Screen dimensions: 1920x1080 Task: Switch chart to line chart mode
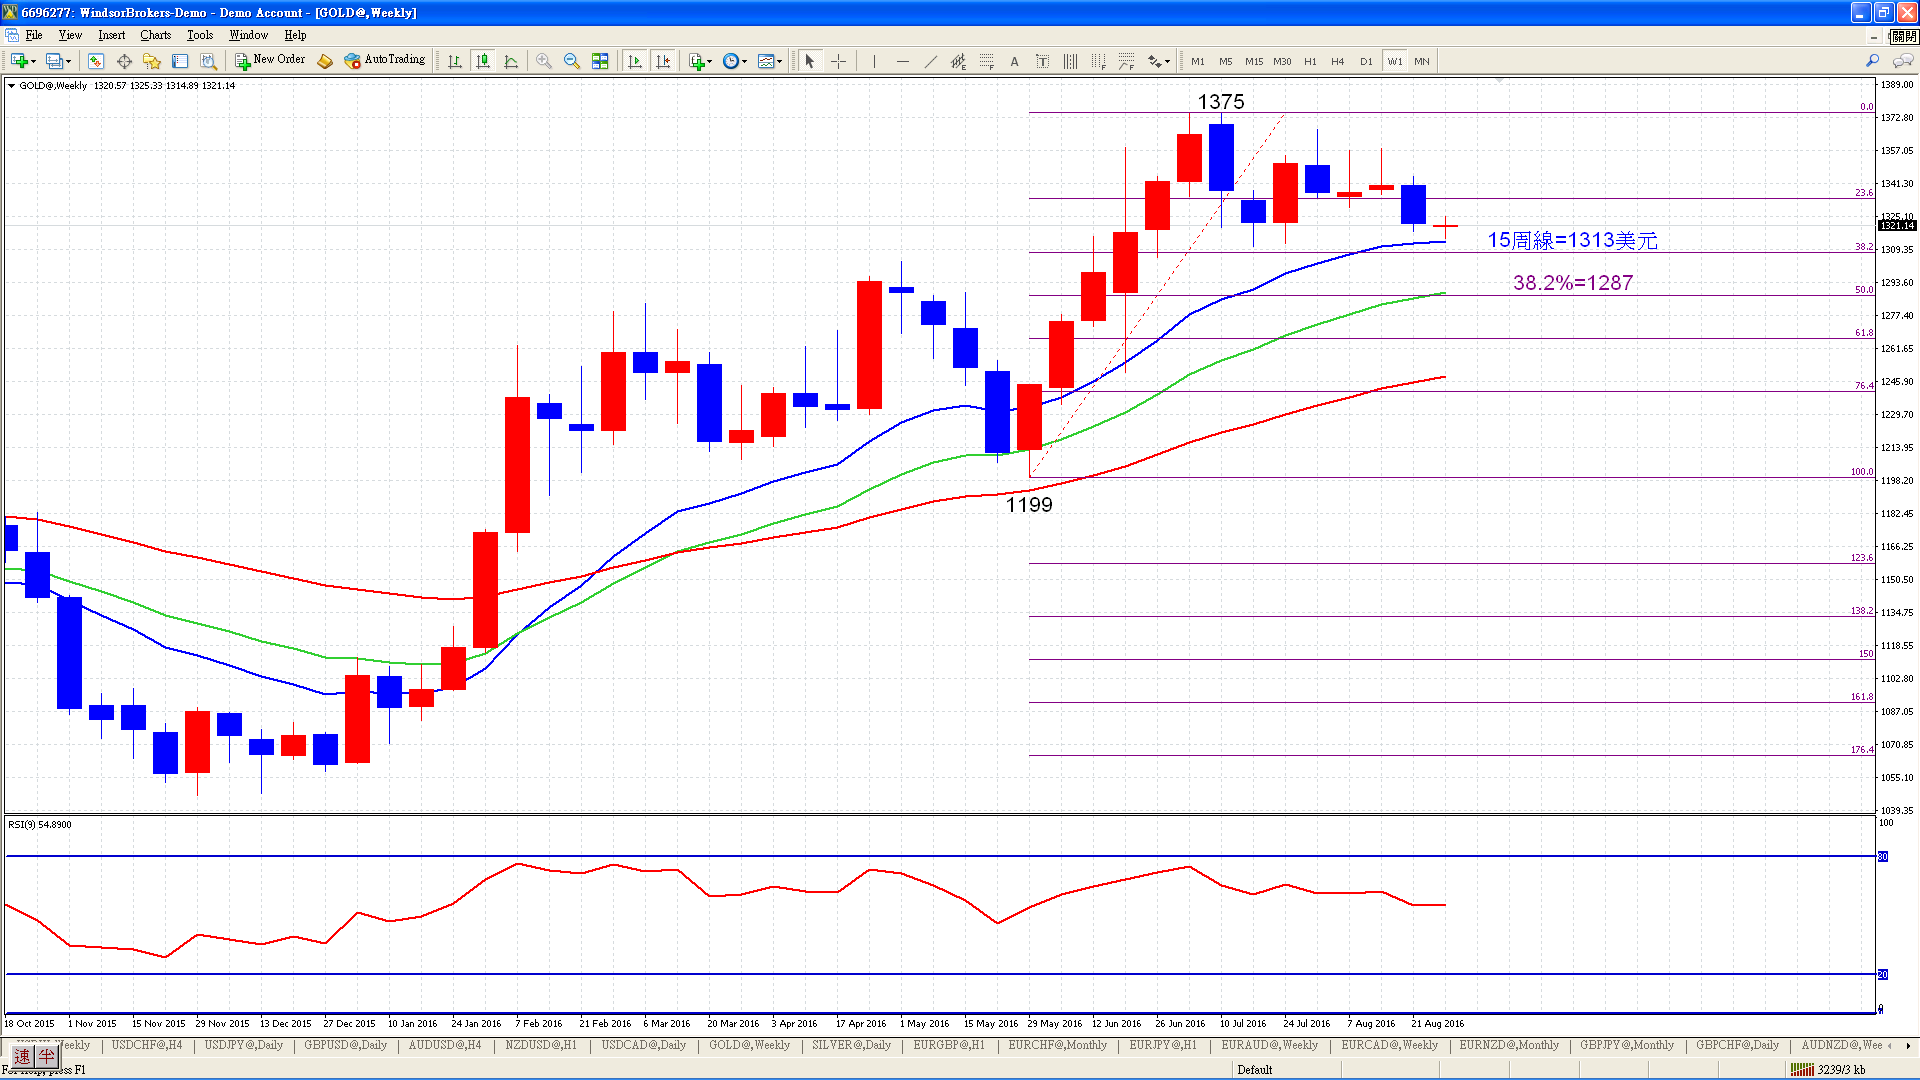point(511,61)
